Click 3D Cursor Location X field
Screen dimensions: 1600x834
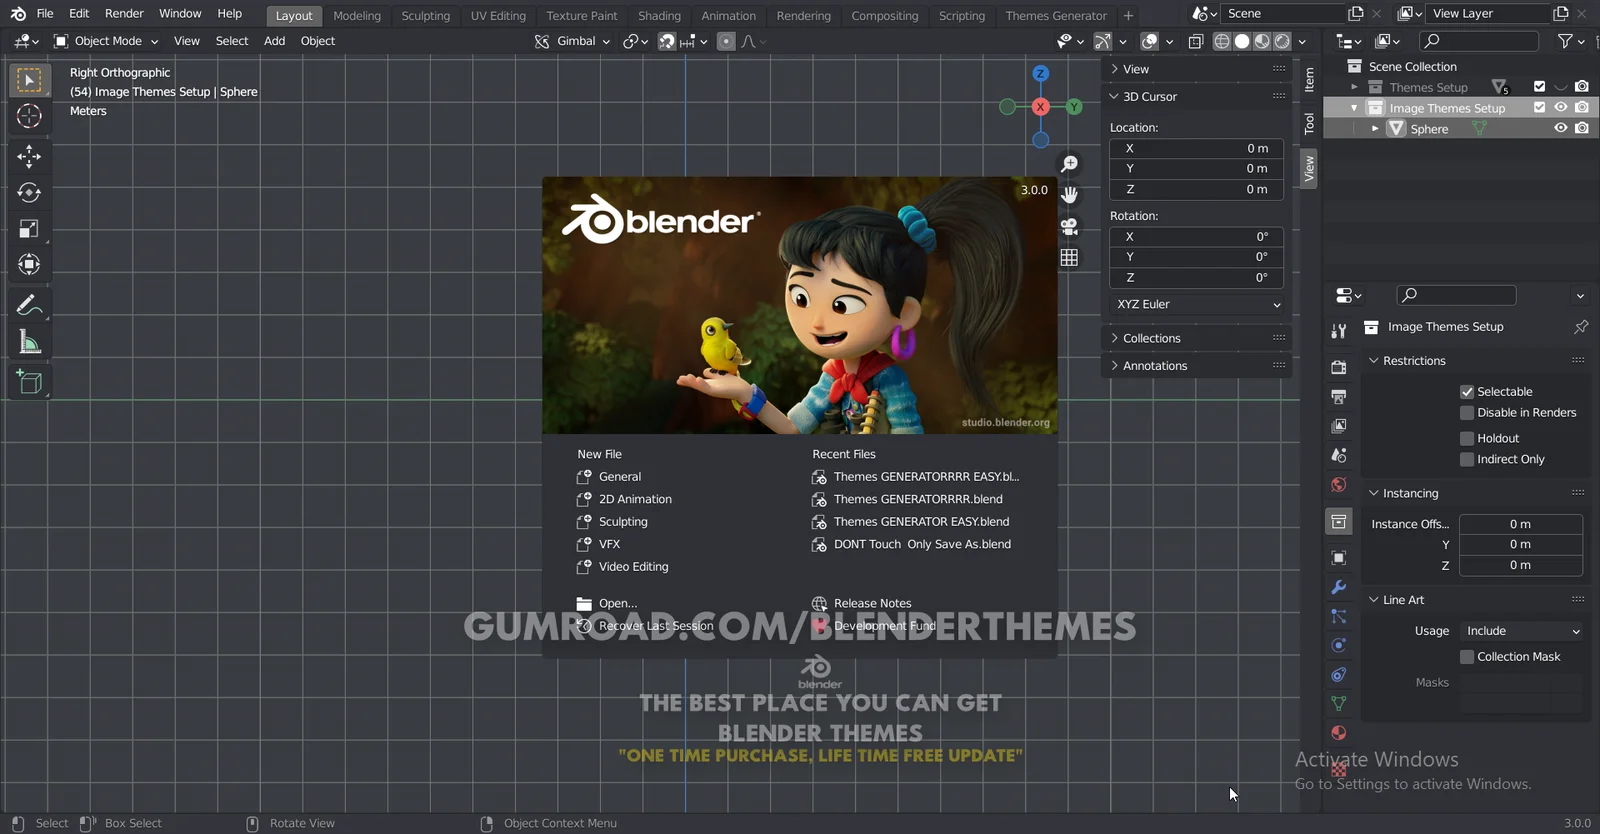pyautogui.click(x=1196, y=148)
